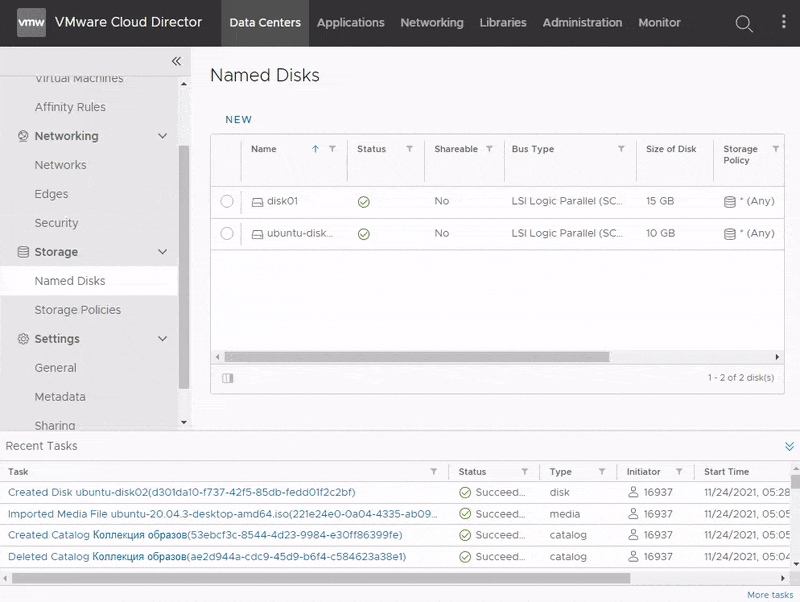This screenshot has width=800, height=602.
Task: Click the user icon in Created Disk task row
Action: tap(633, 492)
